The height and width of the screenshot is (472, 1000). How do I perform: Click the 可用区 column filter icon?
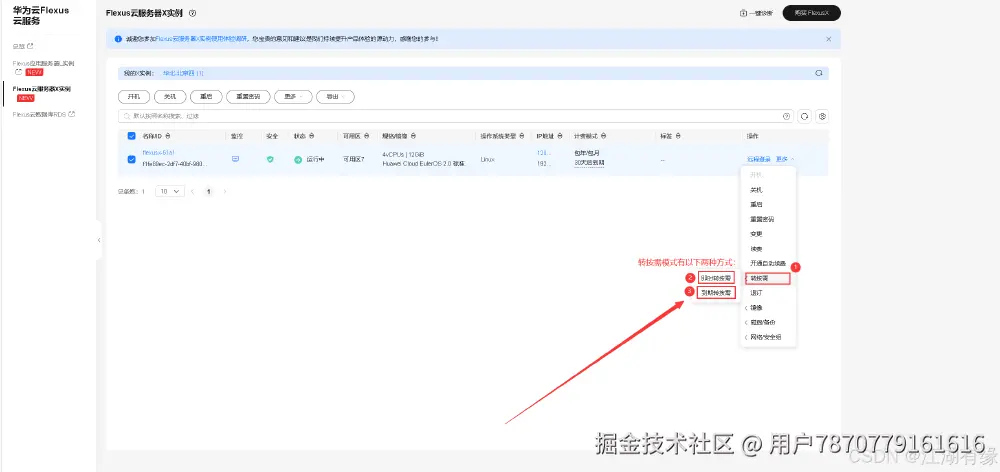366,136
